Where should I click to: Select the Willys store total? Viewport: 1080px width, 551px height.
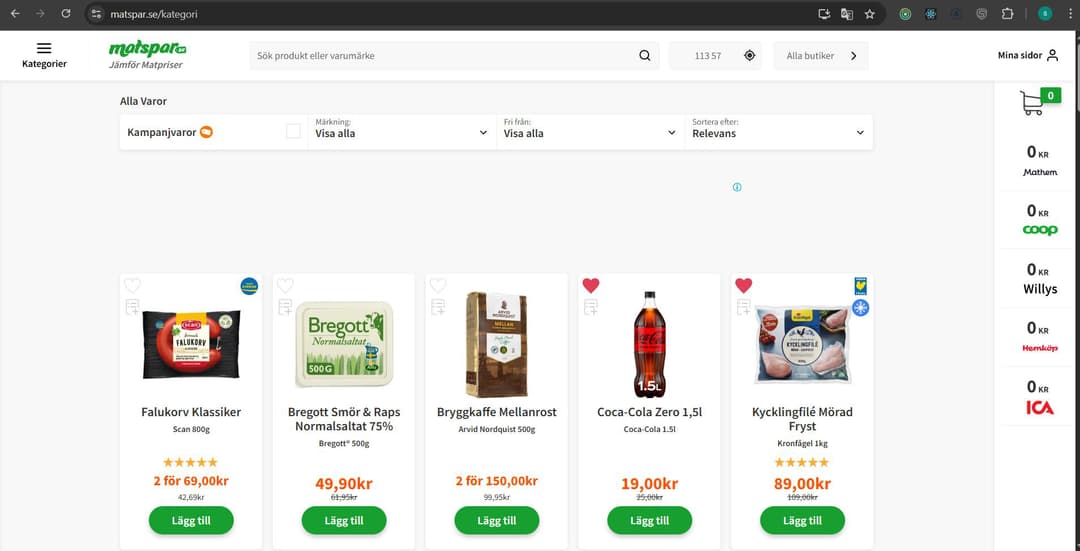point(1040,278)
